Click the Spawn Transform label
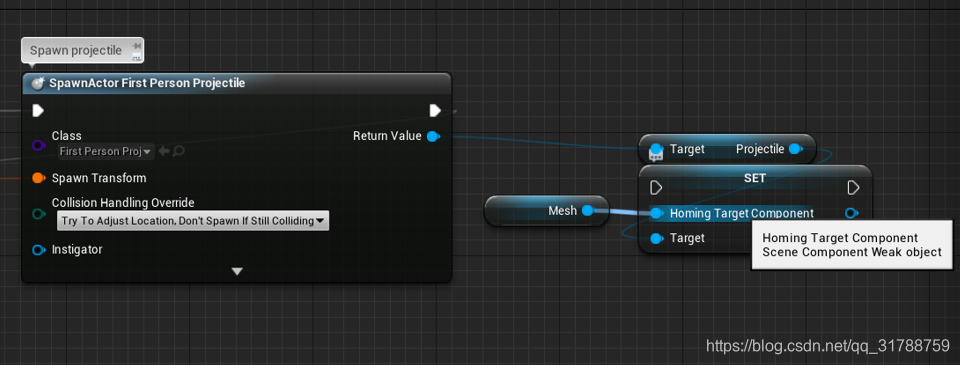 [x=99, y=178]
